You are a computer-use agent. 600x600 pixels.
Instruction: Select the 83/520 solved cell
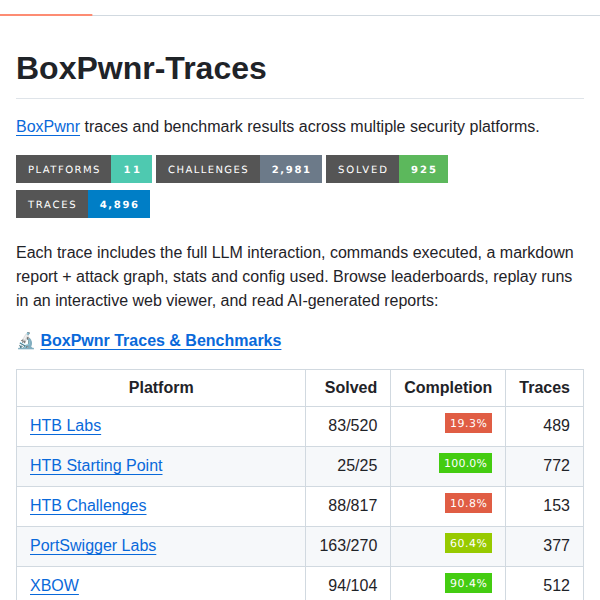348,426
